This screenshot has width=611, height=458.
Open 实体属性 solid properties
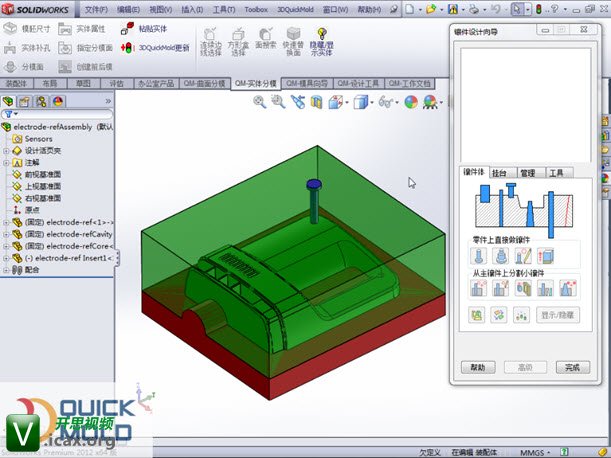(x=81, y=29)
